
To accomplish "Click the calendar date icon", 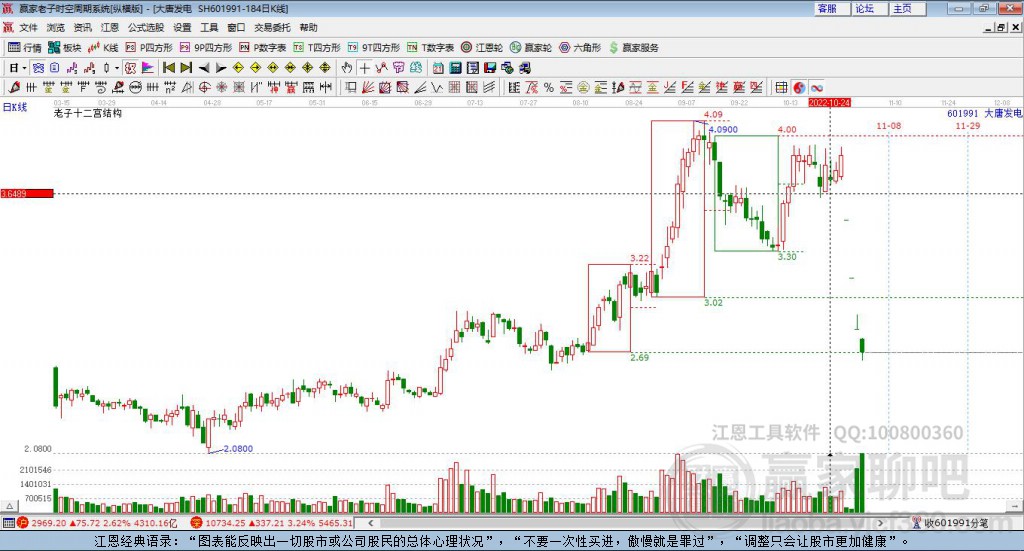I will 438,68.
